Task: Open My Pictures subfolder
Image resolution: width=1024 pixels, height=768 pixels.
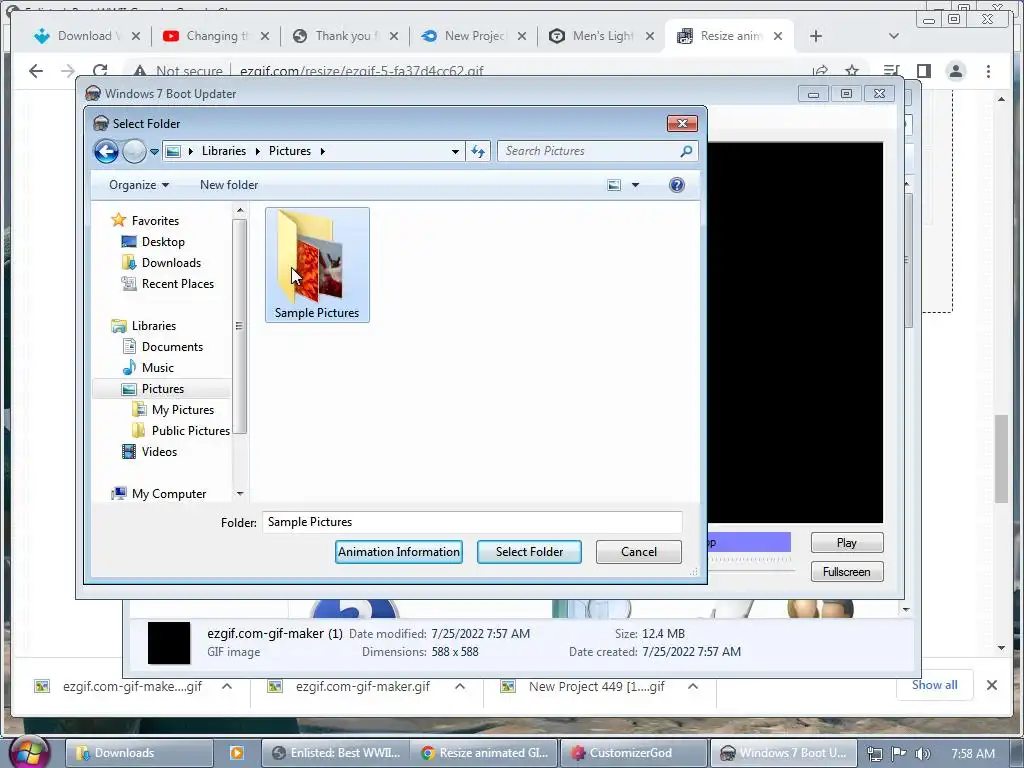Action: [173, 409]
